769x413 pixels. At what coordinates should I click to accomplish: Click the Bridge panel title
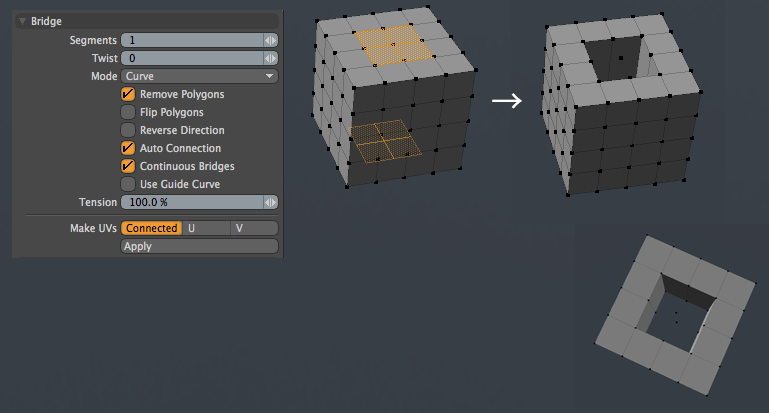[46, 21]
